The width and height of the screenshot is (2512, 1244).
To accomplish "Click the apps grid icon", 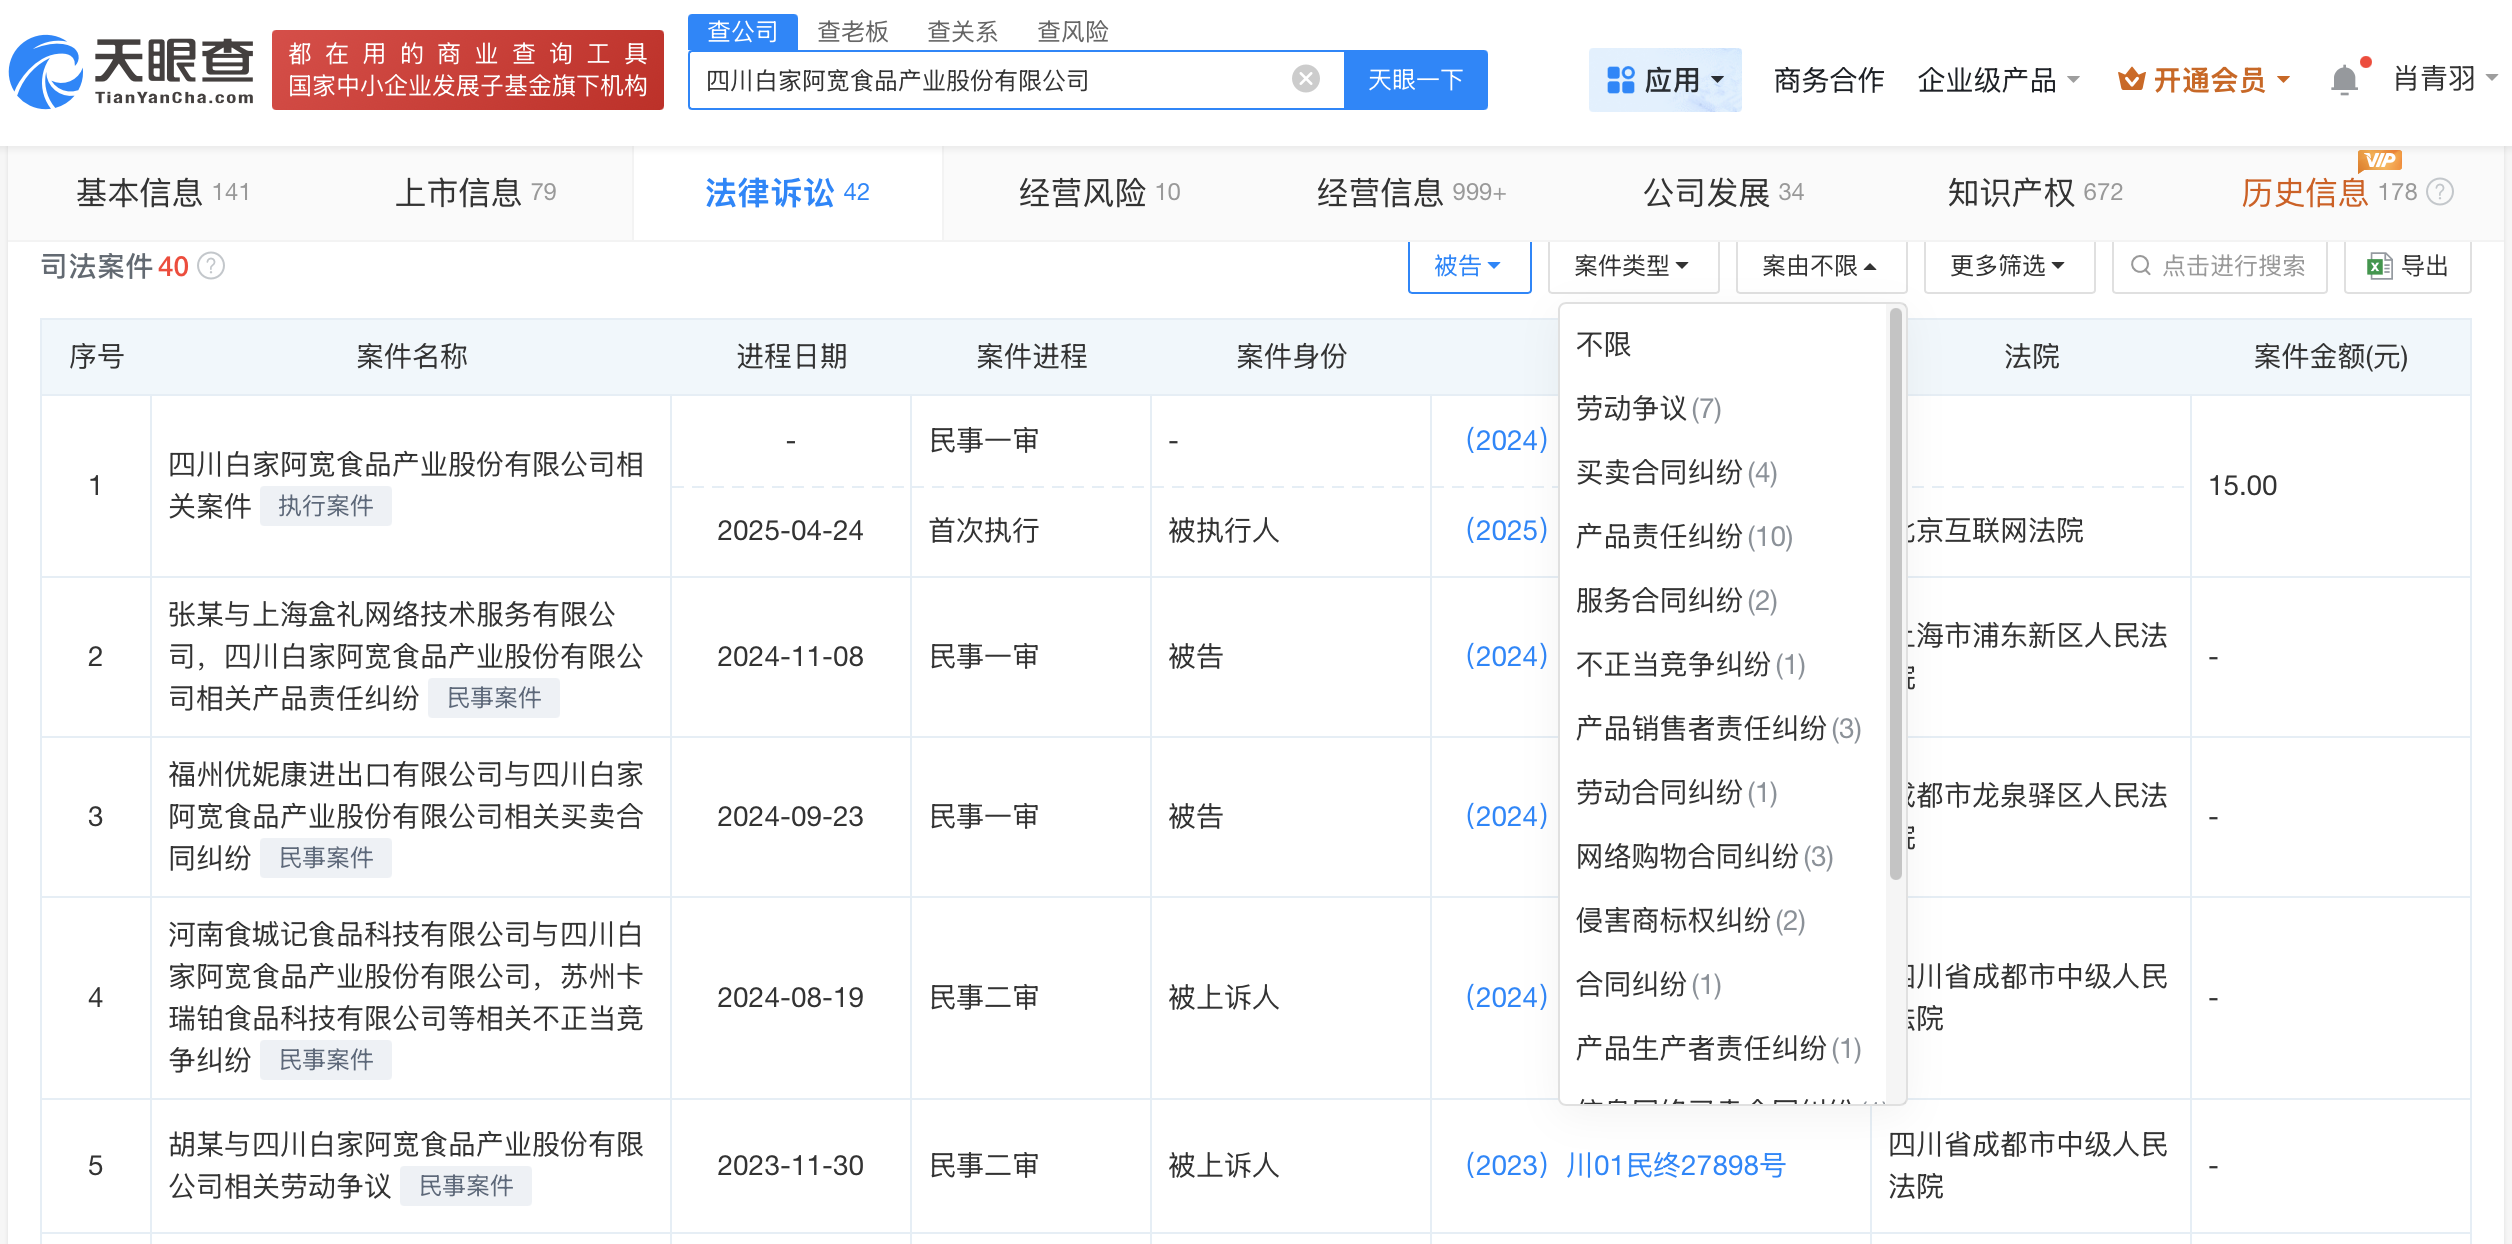I will 1620,80.
